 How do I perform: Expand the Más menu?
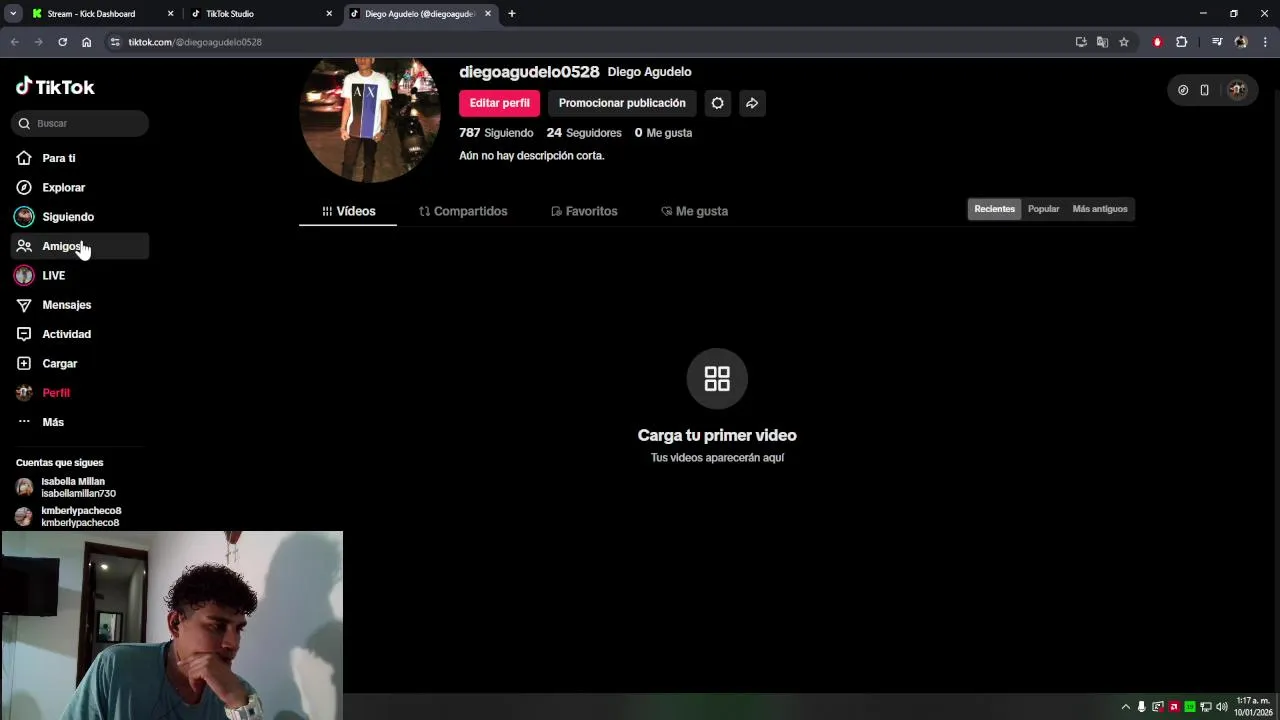(80, 422)
